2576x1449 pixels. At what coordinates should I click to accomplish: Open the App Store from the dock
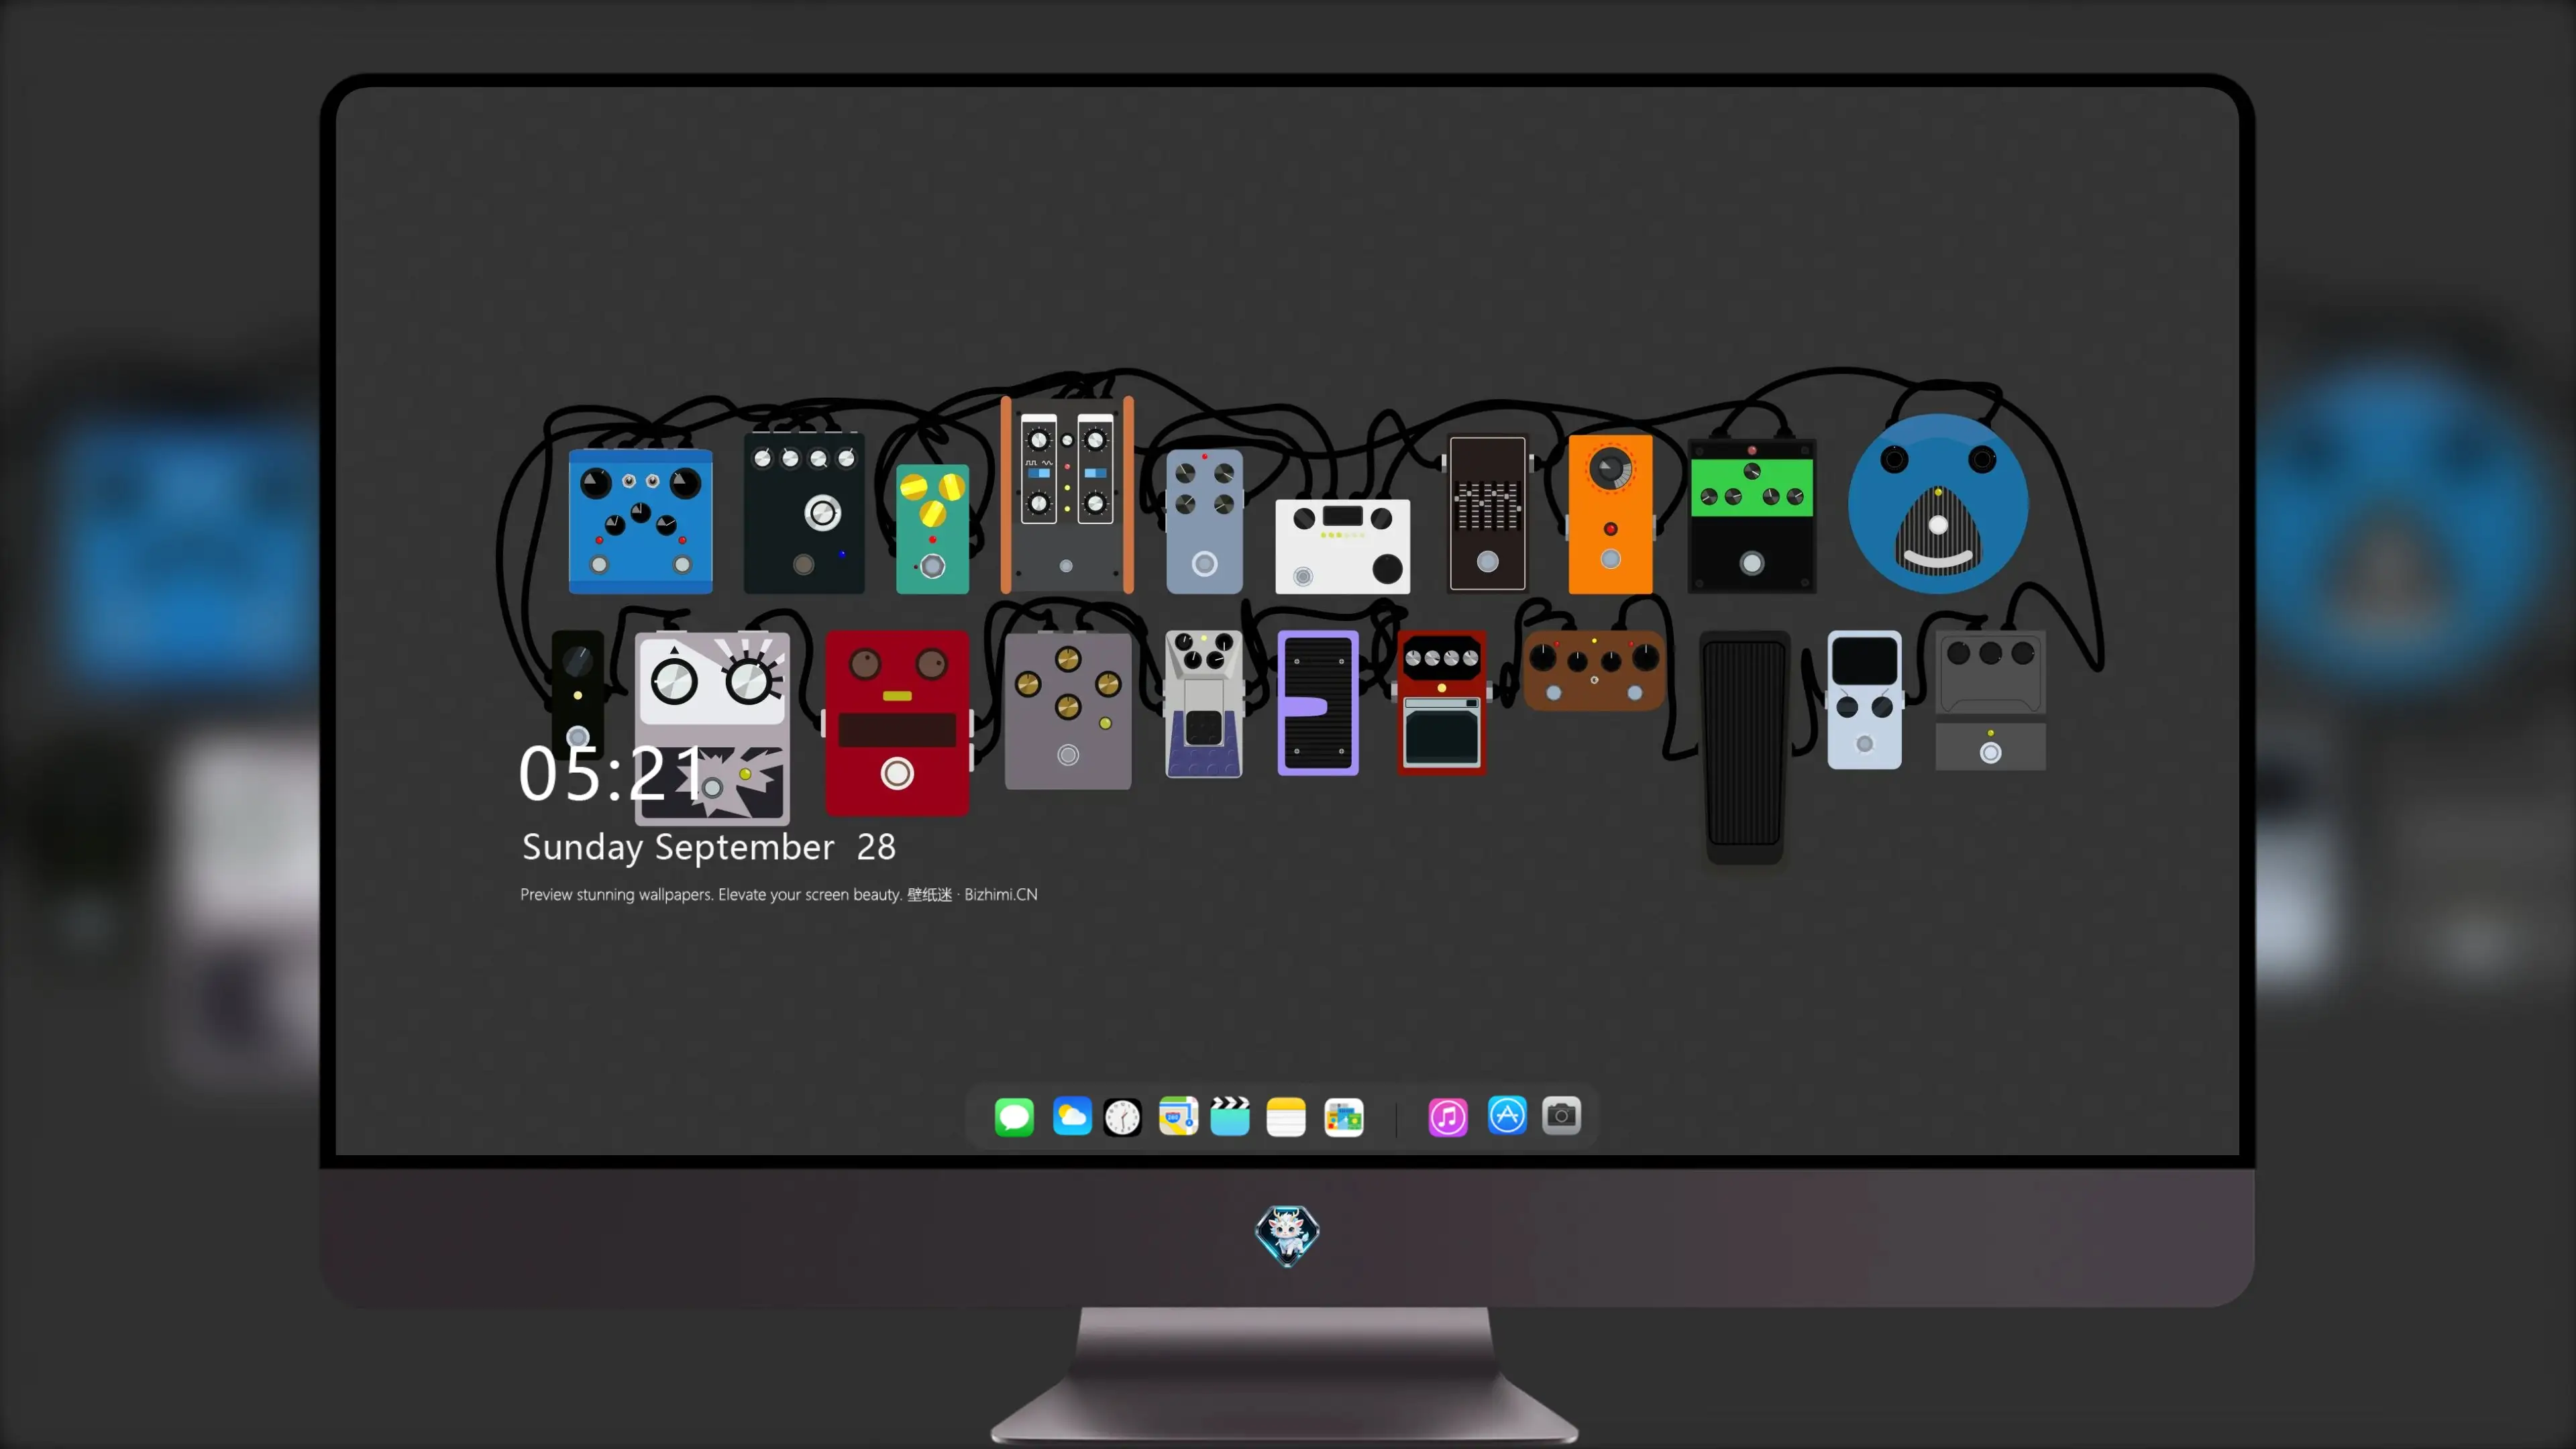(1507, 1116)
